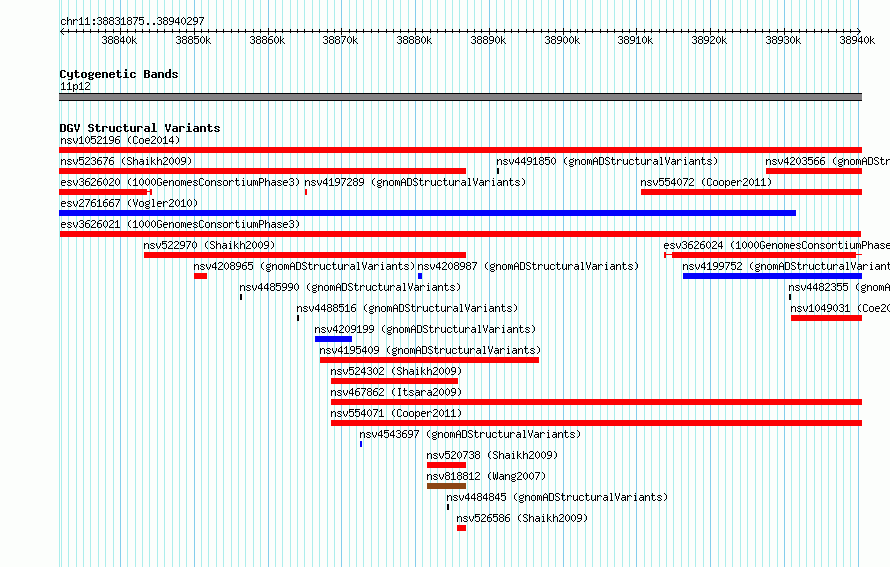The width and height of the screenshot is (890, 567).
Task: Click the brown bar of nsv818812
Action: point(446,486)
